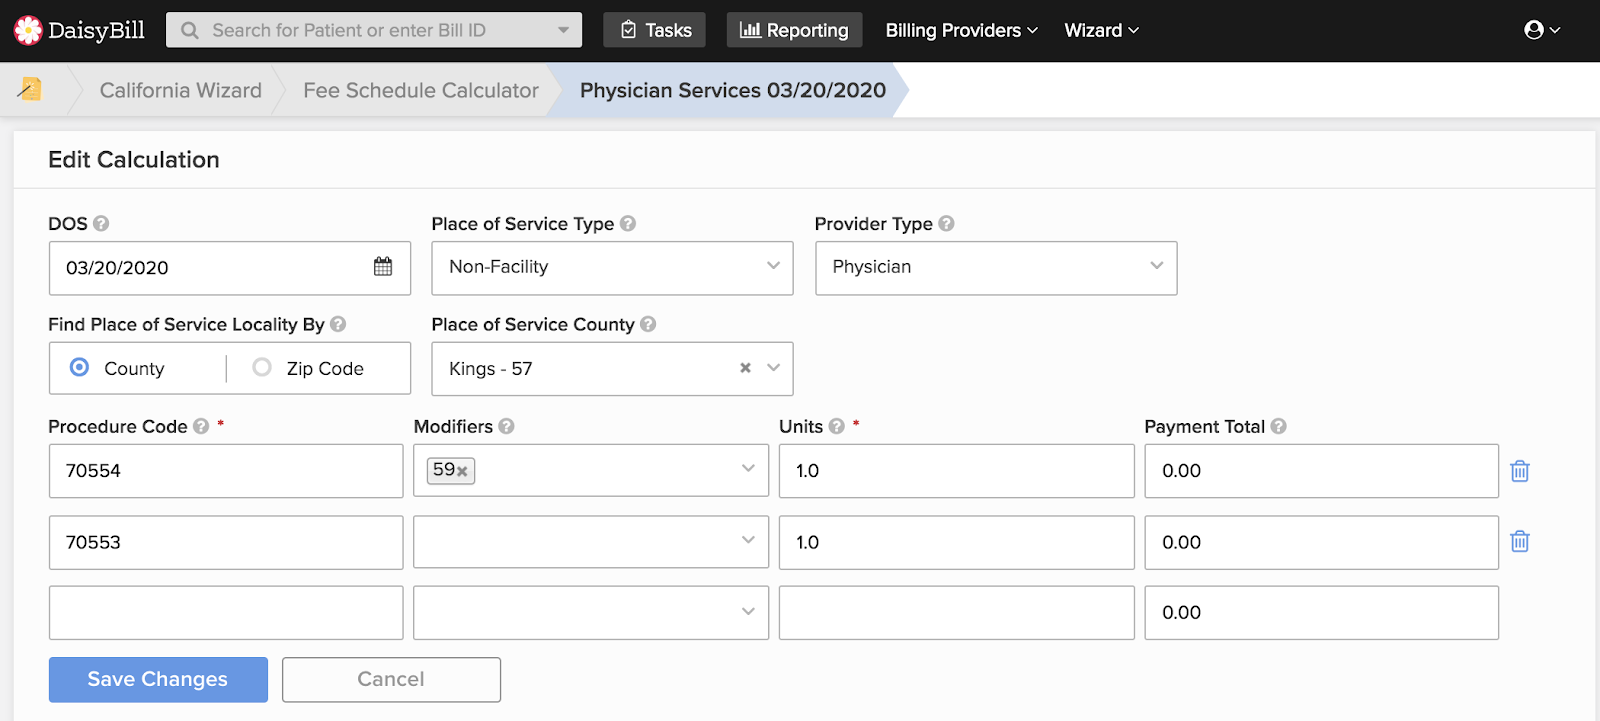The width and height of the screenshot is (1600, 721).
Task: Select the Zip Code radio option
Action: tap(262, 367)
